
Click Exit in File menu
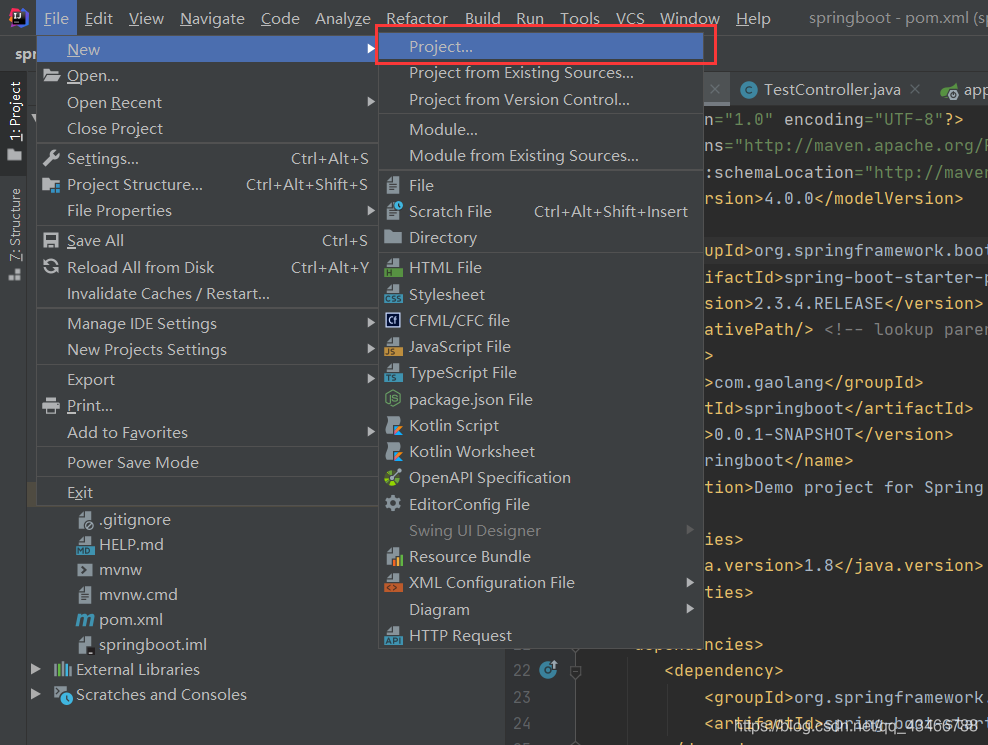point(208,492)
